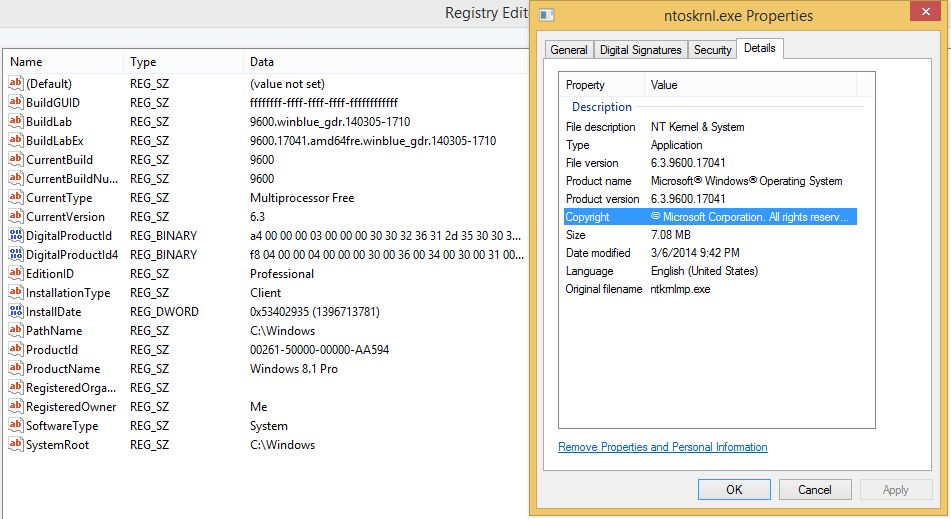Viewport: 951px width, 519px height.
Task: Select the Details tab
Action: click(x=759, y=48)
